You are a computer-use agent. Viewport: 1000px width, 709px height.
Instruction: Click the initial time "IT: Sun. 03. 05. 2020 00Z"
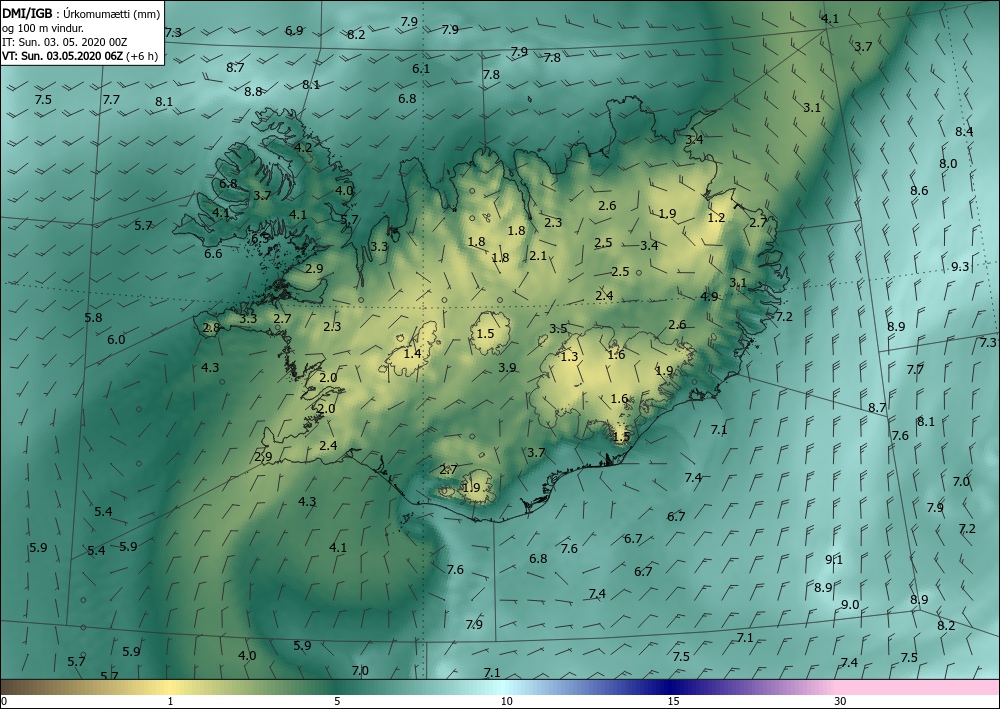tap(64, 42)
